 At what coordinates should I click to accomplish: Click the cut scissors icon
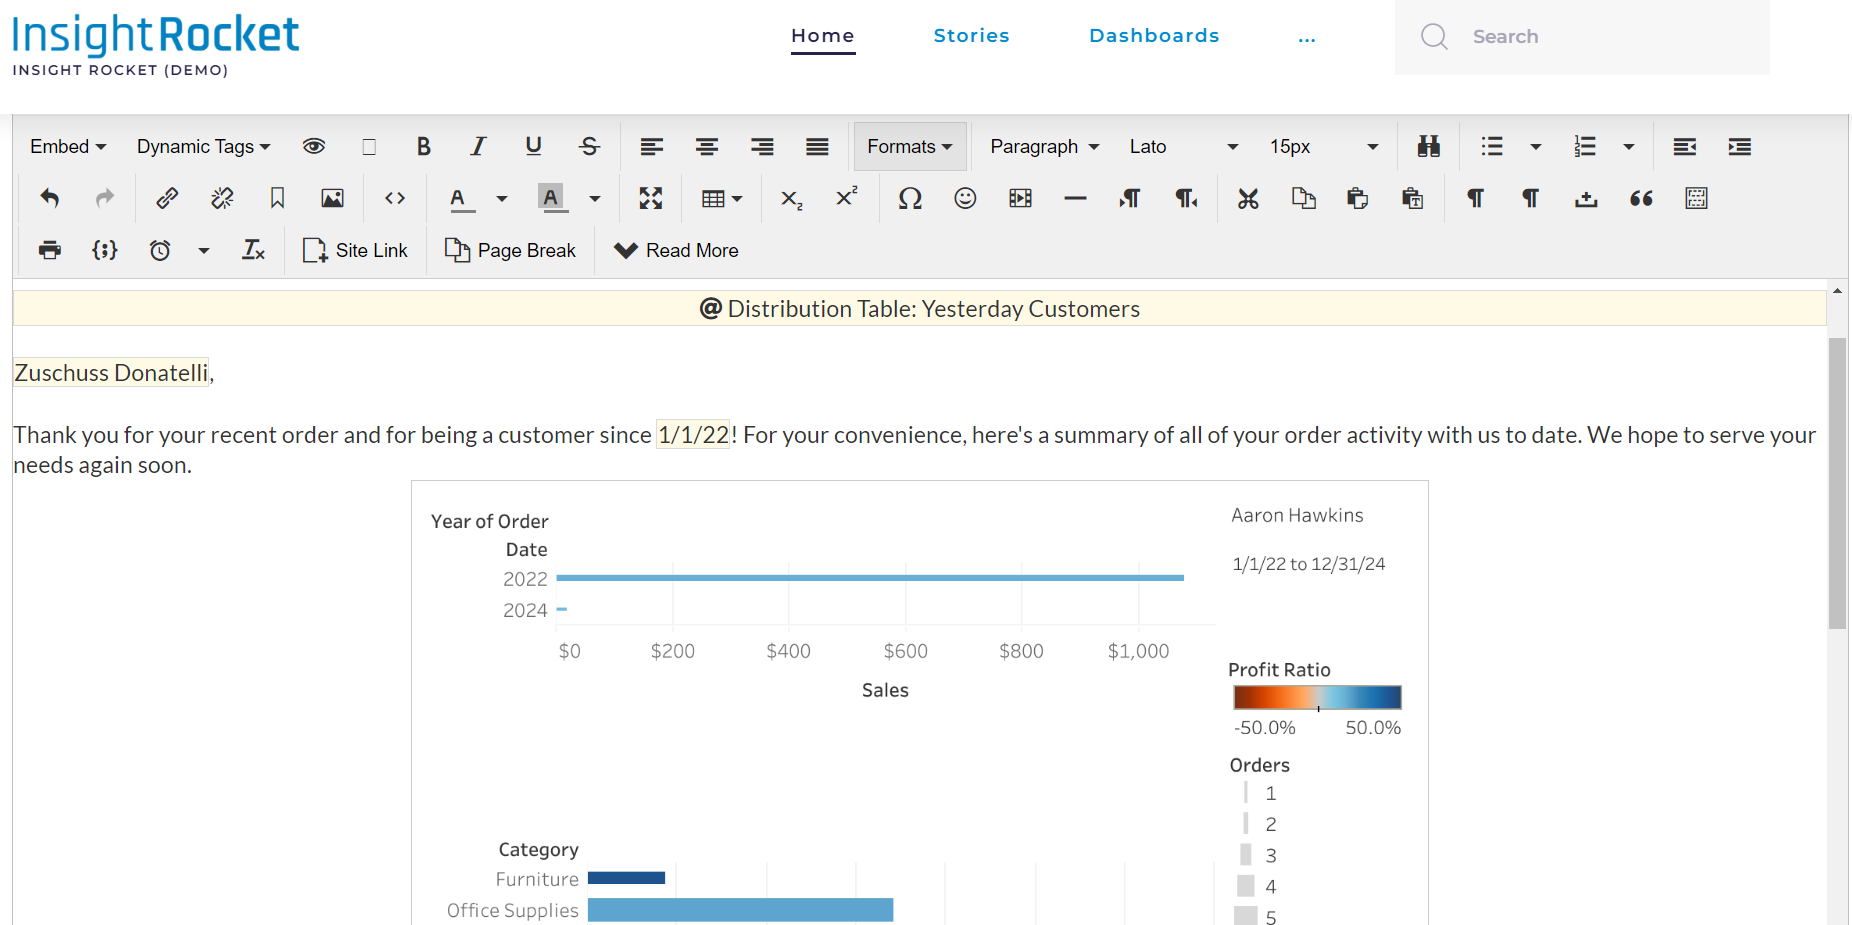[1247, 199]
